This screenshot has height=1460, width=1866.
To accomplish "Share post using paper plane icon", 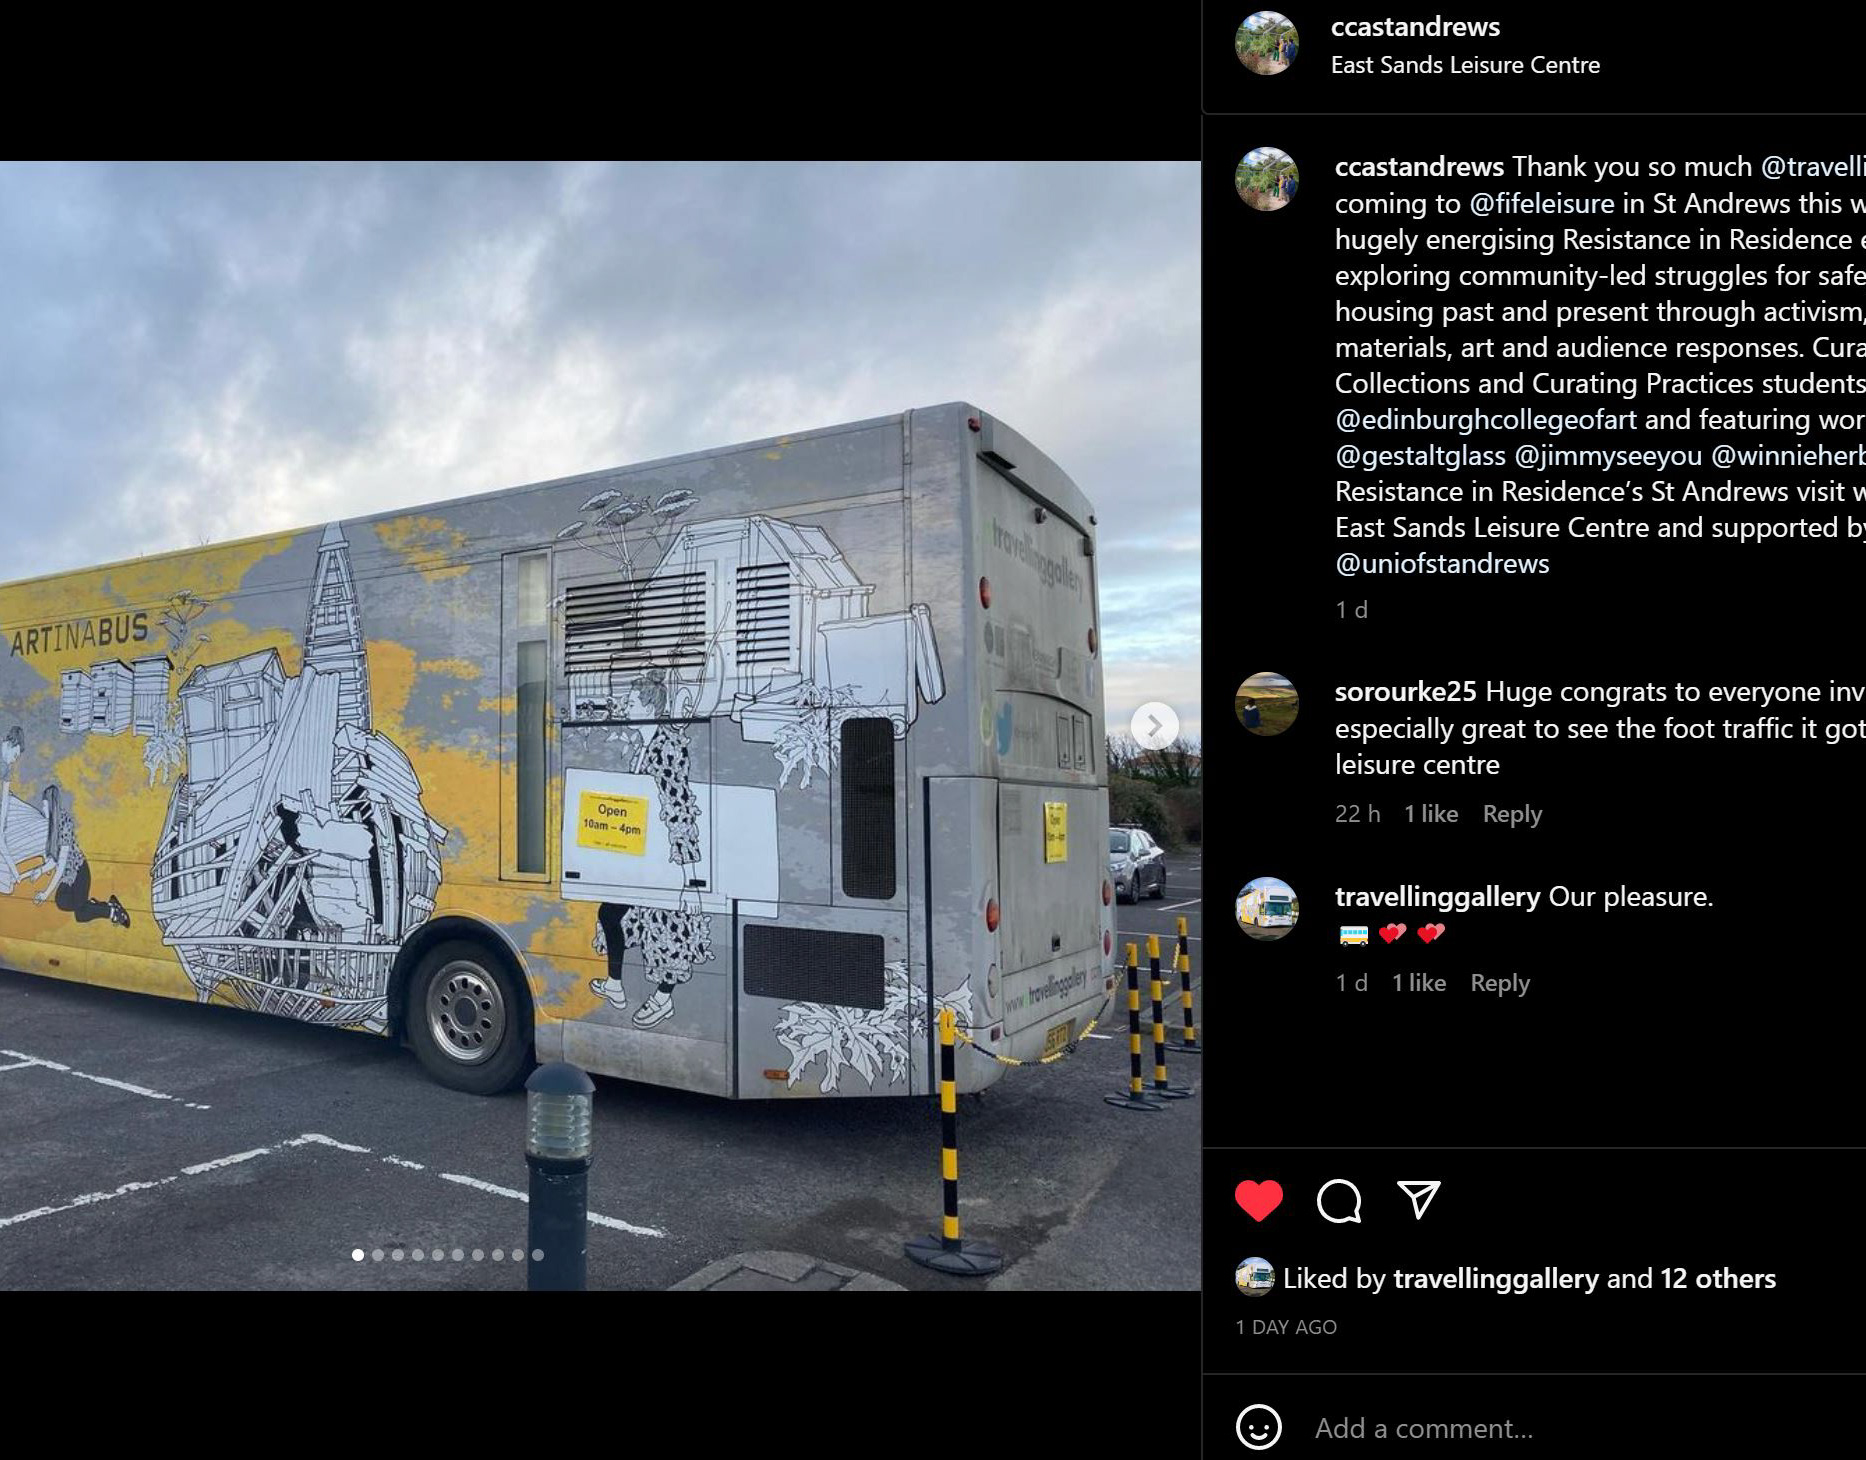I will 1418,1200.
